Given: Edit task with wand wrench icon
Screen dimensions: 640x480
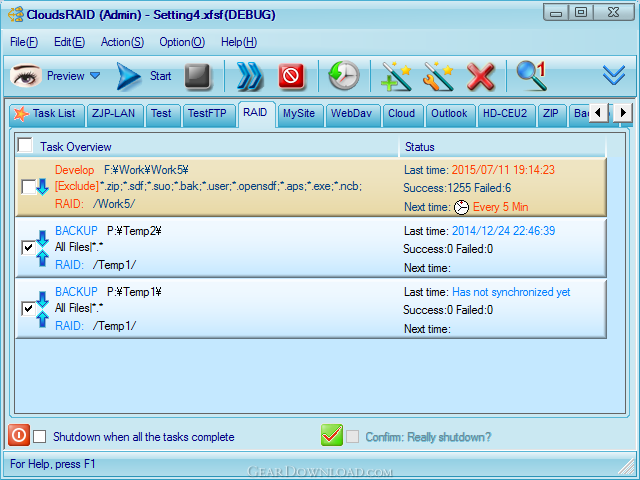Looking at the screenshot, I should pos(438,76).
